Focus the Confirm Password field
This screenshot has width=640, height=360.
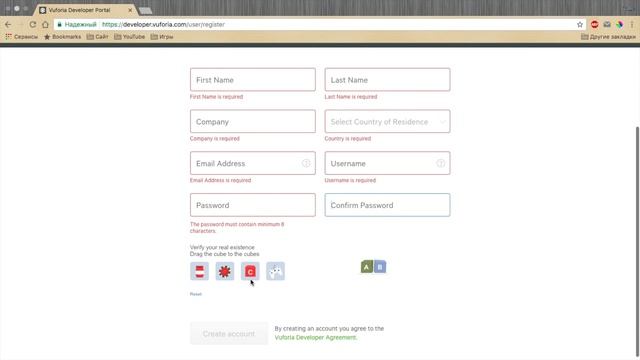[387, 205]
